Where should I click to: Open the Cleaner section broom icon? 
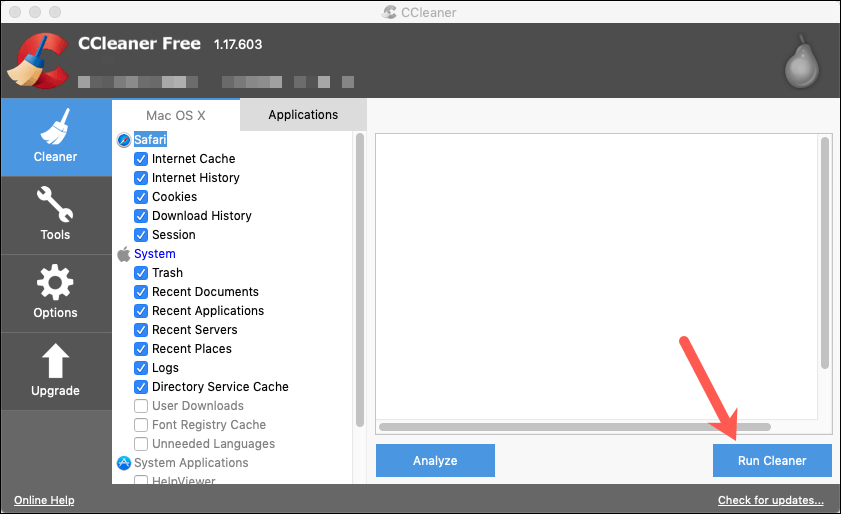coord(55,127)
